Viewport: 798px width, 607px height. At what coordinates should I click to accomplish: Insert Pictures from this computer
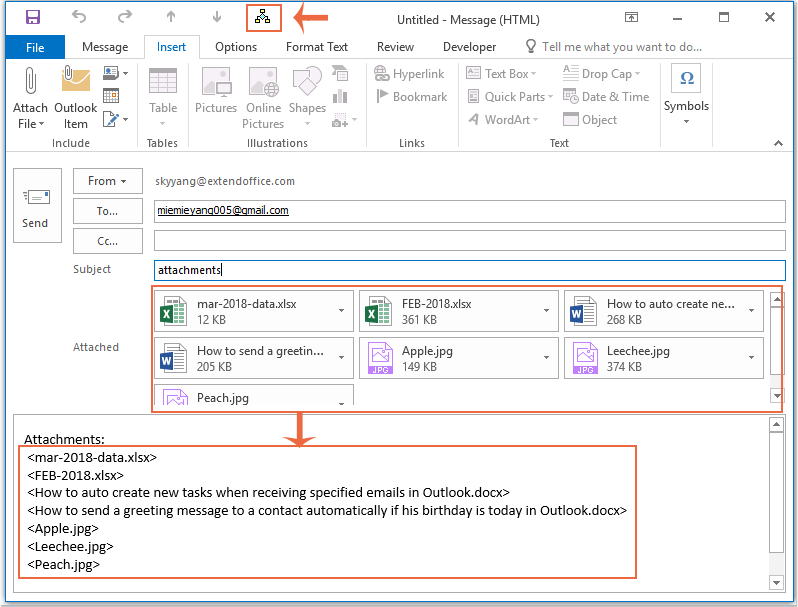(x=216, y=91)
